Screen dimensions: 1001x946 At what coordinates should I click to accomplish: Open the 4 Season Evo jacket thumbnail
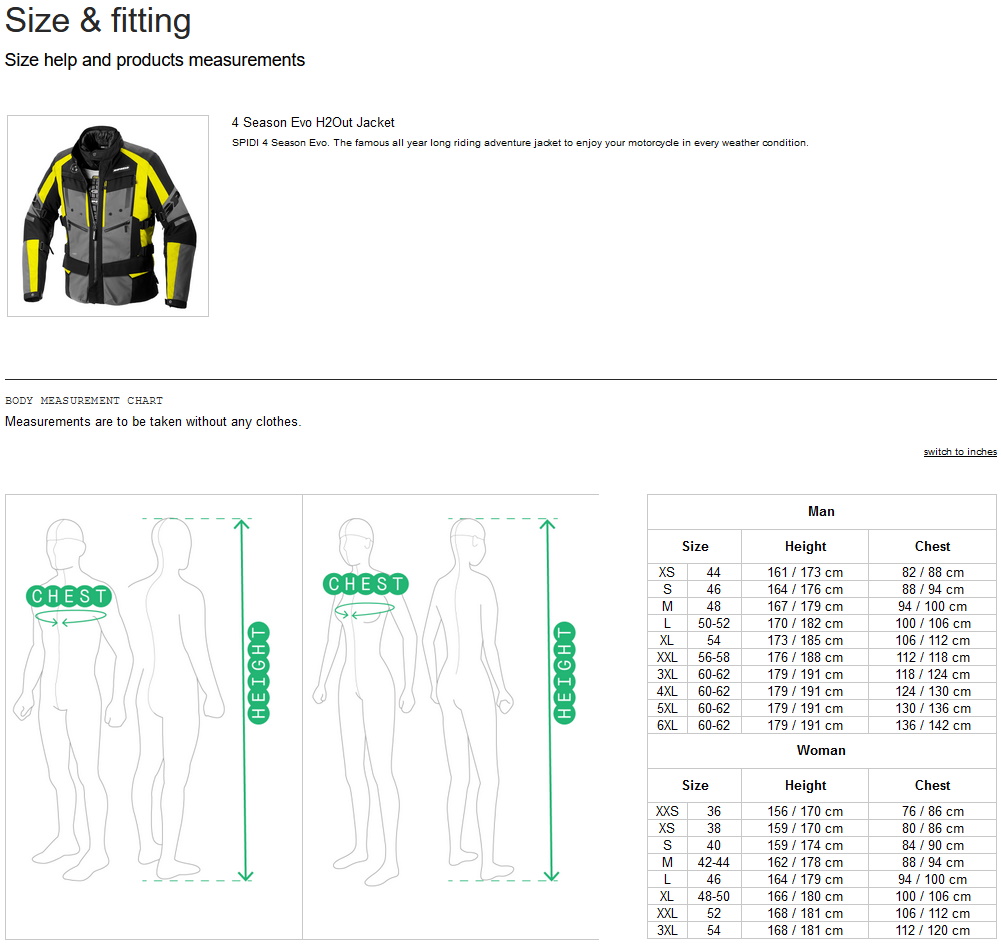tap(108, 216)
